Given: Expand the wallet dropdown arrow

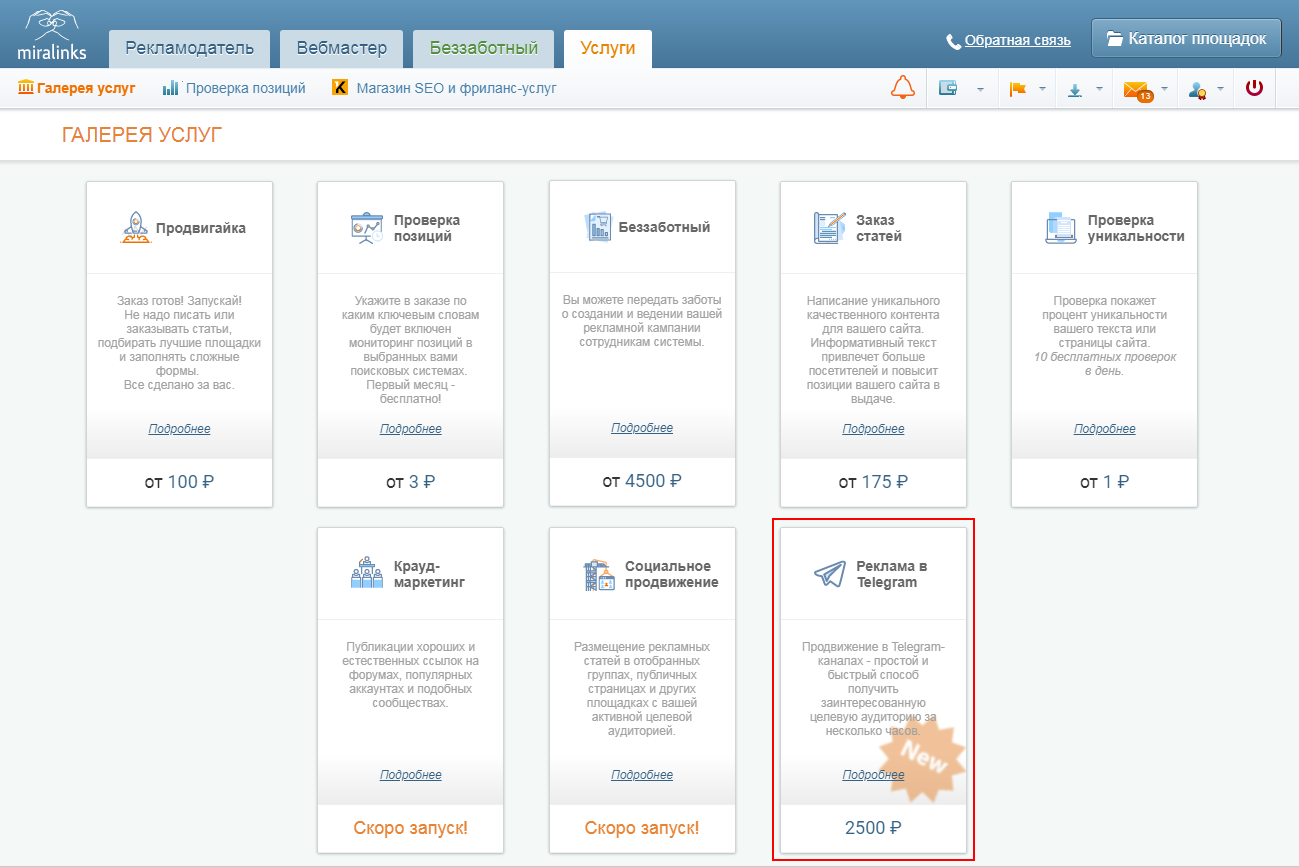Looking at the screenshot, I should tap(980, 90).
